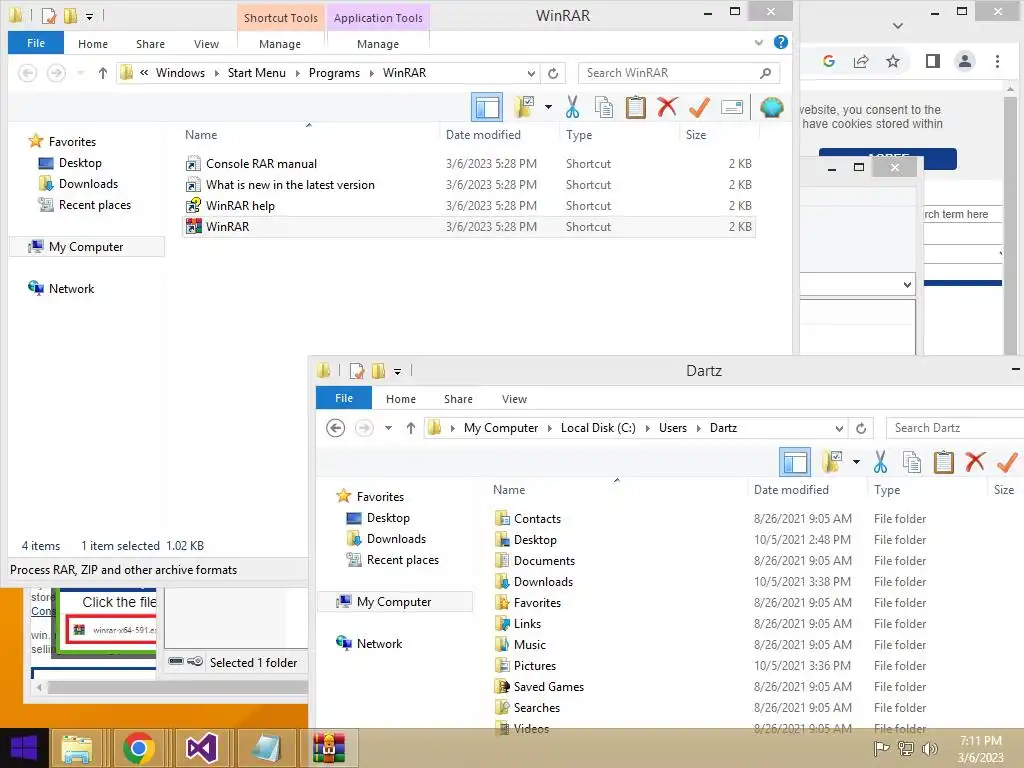Select Network in WinRAR window sidebar
This screenshot has height=768, width=1024.
(71, 289)
